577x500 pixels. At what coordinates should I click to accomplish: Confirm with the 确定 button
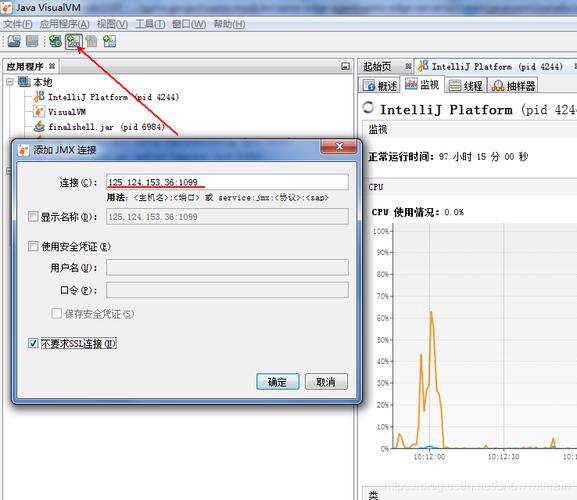click(x=277, y=382)
